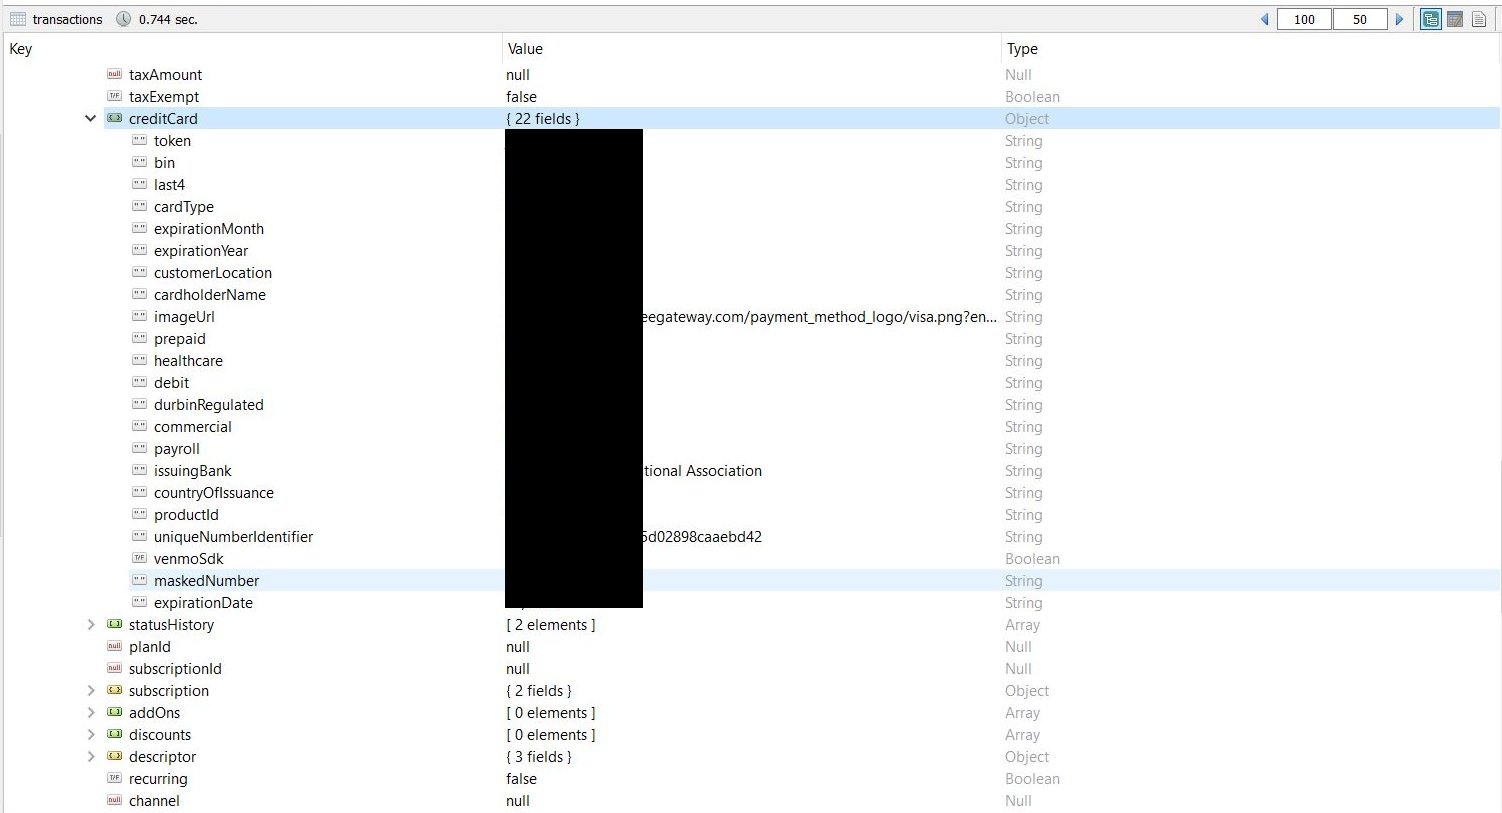Screen dimensions: 1502x813
Task: Expand the addOns array
Action: pyautogui.click(x=91, y=713)
